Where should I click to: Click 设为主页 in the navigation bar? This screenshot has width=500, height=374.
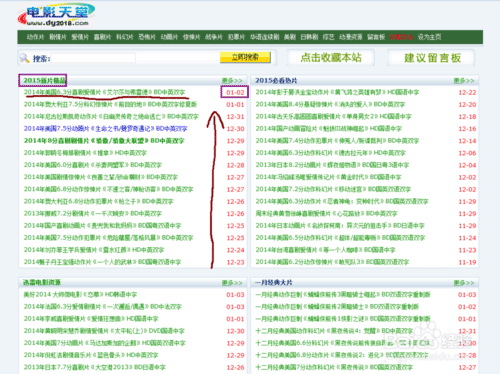tap(429, 37)
